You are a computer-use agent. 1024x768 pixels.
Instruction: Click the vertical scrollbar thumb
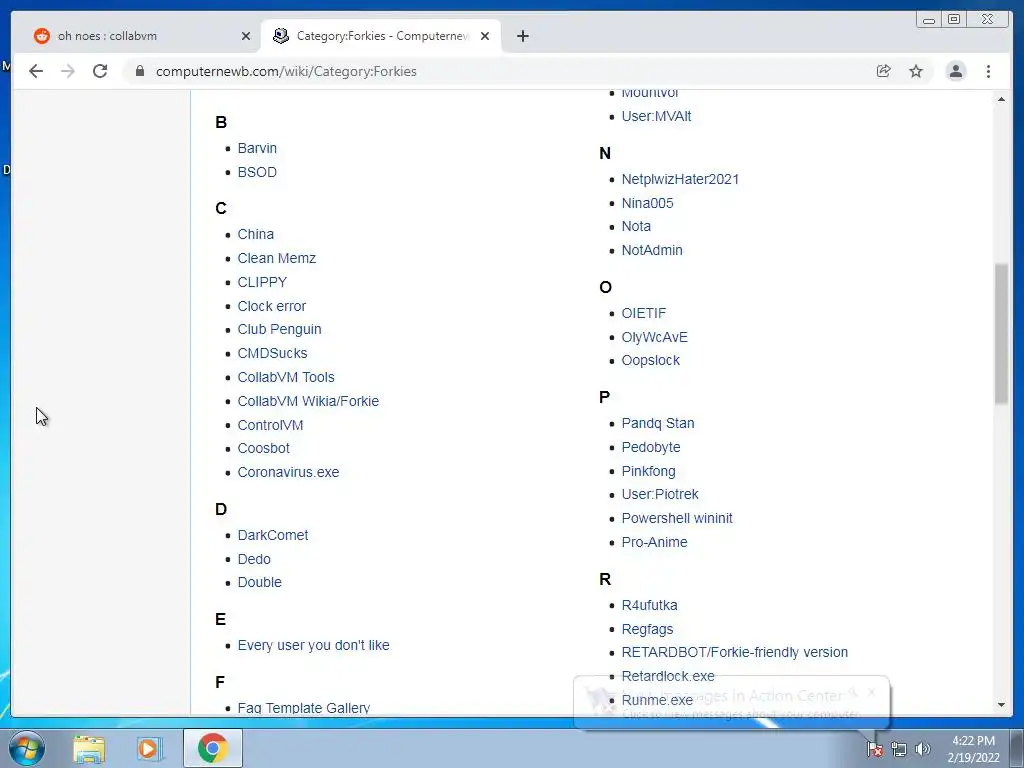1001,334
